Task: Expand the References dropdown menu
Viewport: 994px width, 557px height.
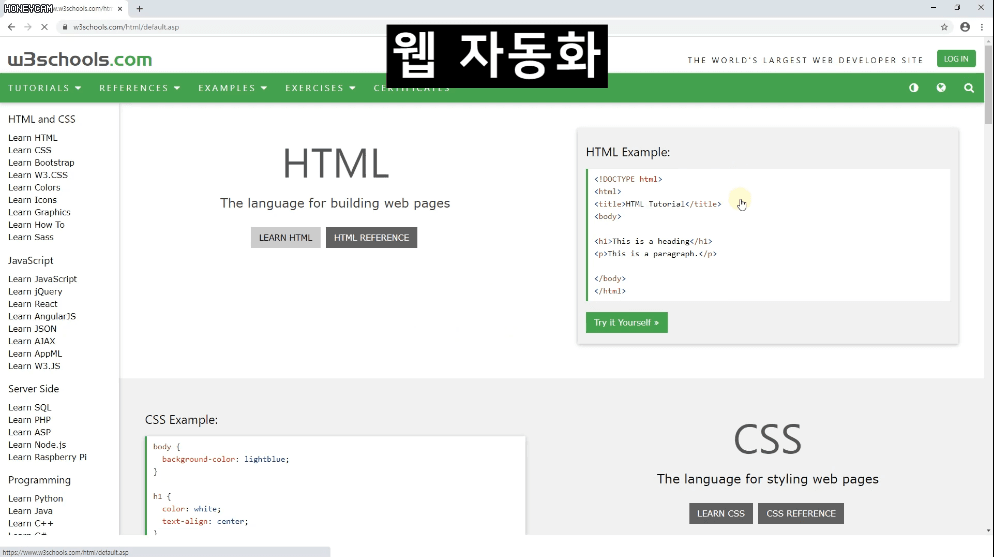Action: click(x=139, y=88)
